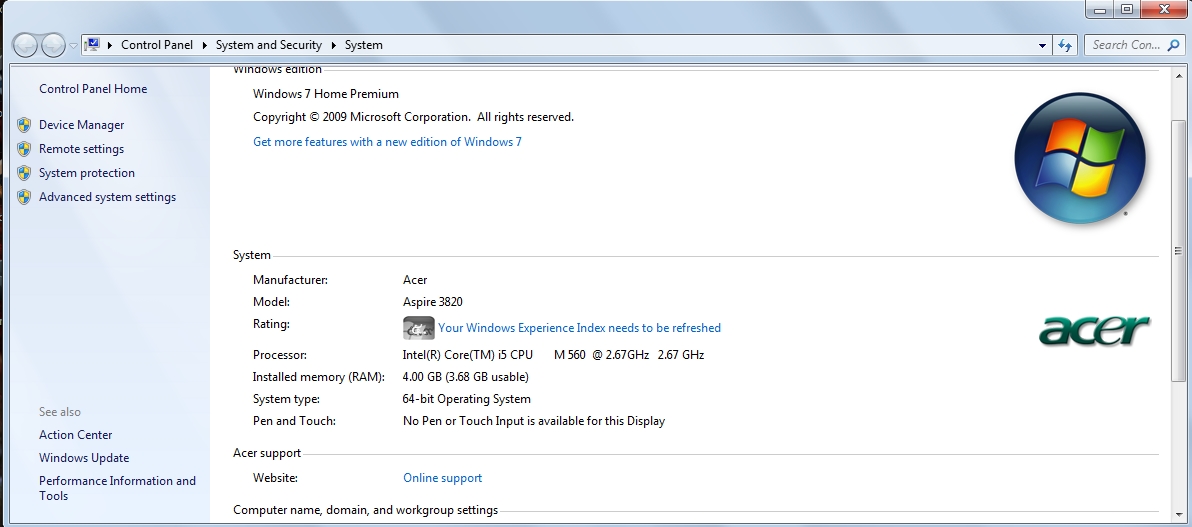Open the recent pages dropdown arrow
This screenshot has height=527, width=1192.
[73, 46]
